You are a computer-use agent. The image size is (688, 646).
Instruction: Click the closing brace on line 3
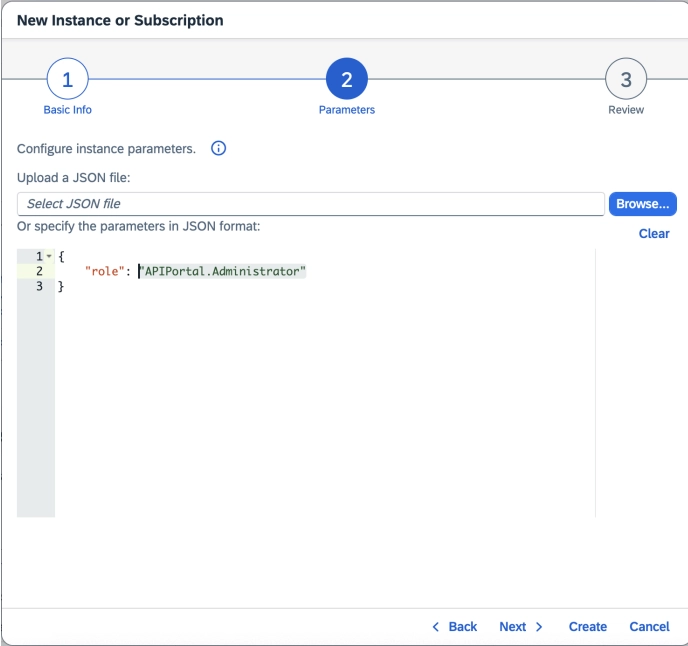pos(61,287)
